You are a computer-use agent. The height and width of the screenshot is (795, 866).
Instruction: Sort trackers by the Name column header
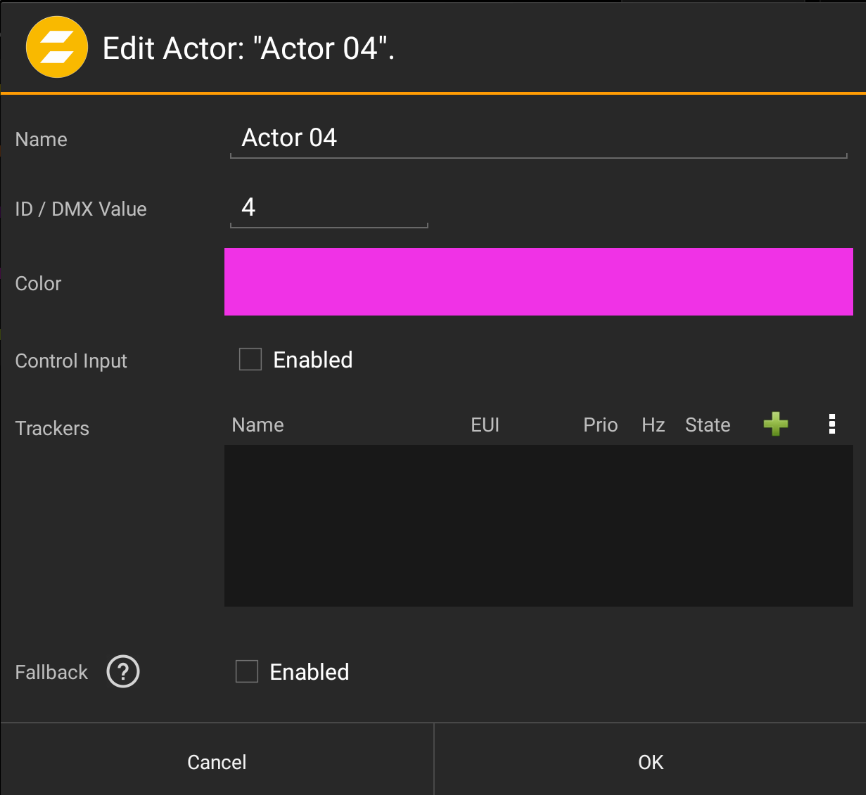pyautogui.click(x=257, y=424)
